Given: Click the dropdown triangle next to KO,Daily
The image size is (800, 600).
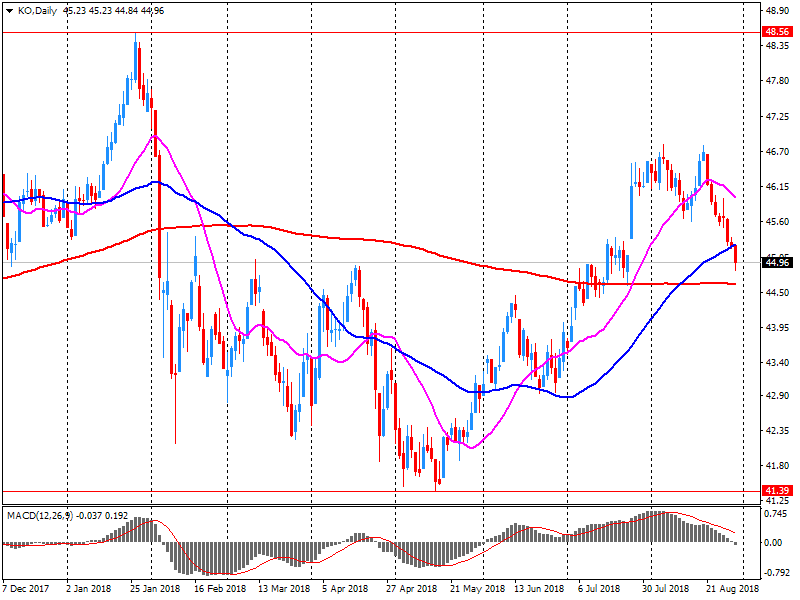Looking at the screenshot, I should pos(9,11).
